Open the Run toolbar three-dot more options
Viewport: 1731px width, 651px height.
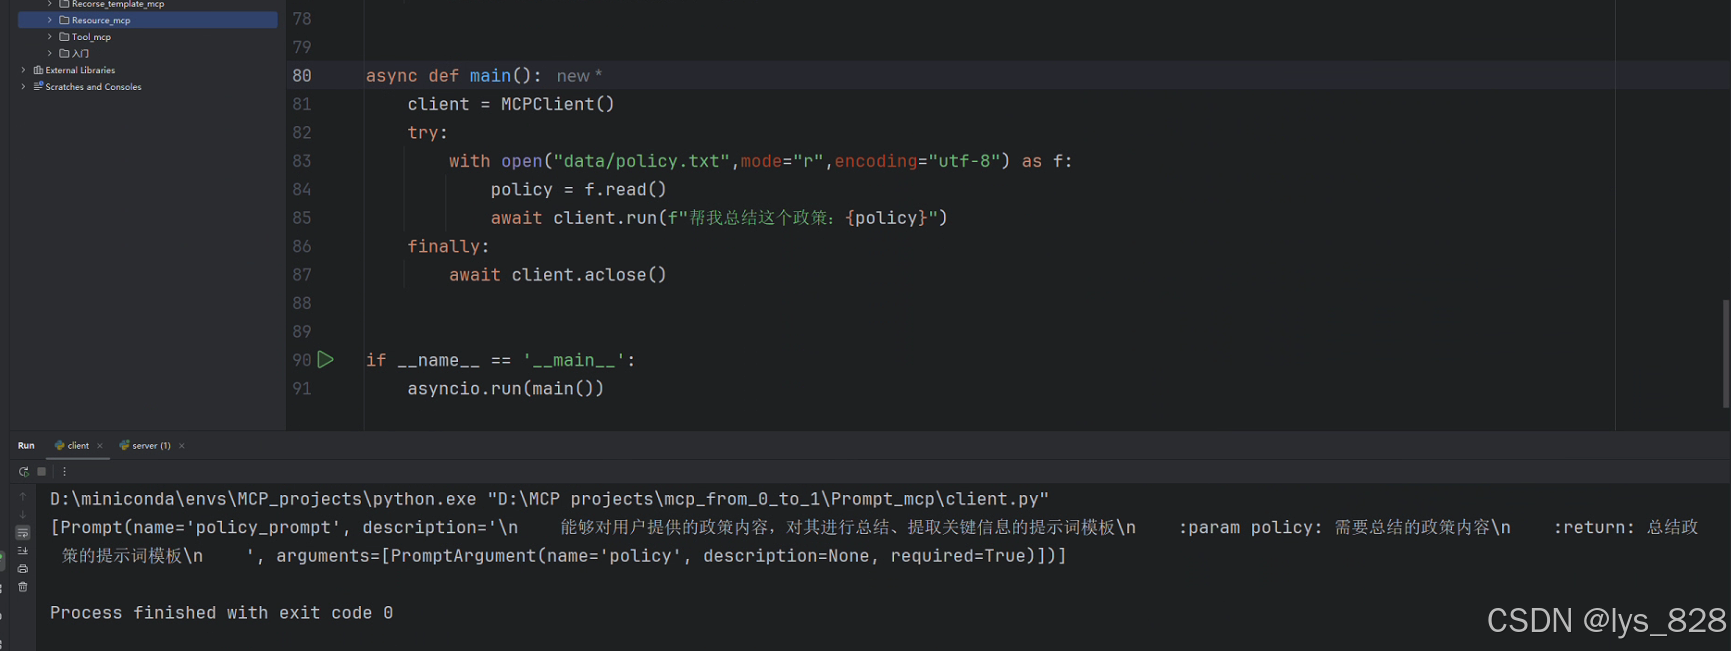[x=64, y=471]
